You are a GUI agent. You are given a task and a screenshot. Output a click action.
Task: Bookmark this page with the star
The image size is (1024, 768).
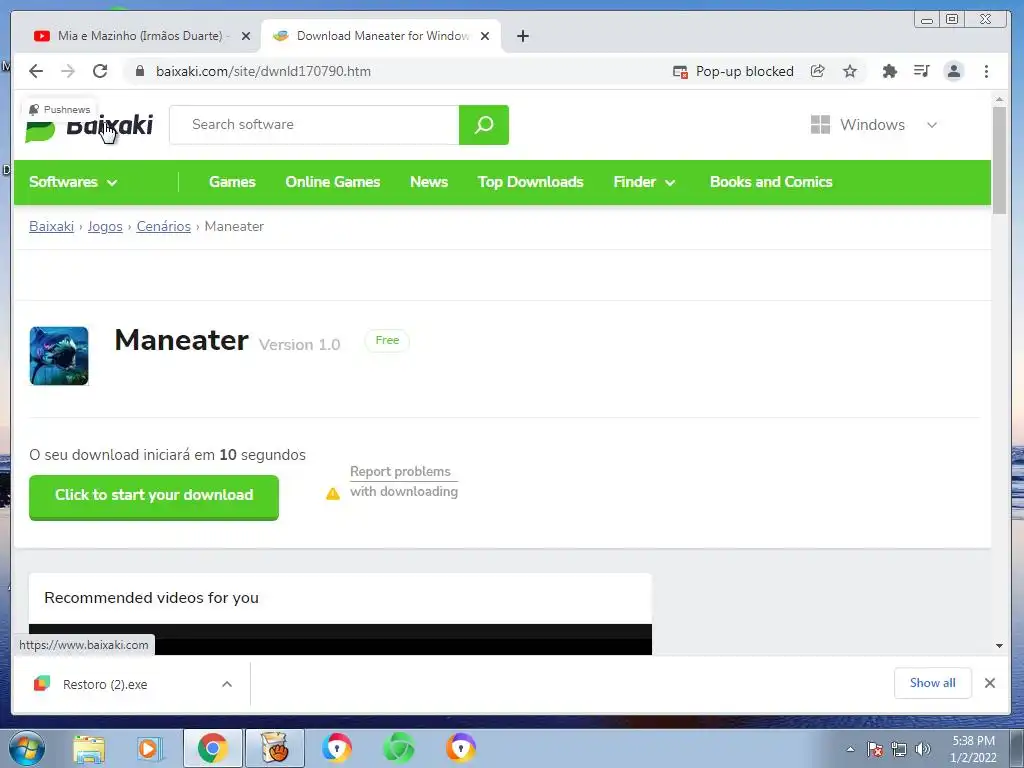[850, 71]
